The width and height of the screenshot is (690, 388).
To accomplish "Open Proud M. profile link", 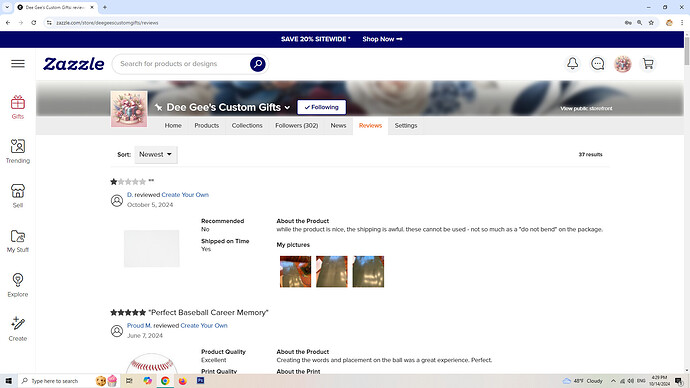I will tap(139, 326).
